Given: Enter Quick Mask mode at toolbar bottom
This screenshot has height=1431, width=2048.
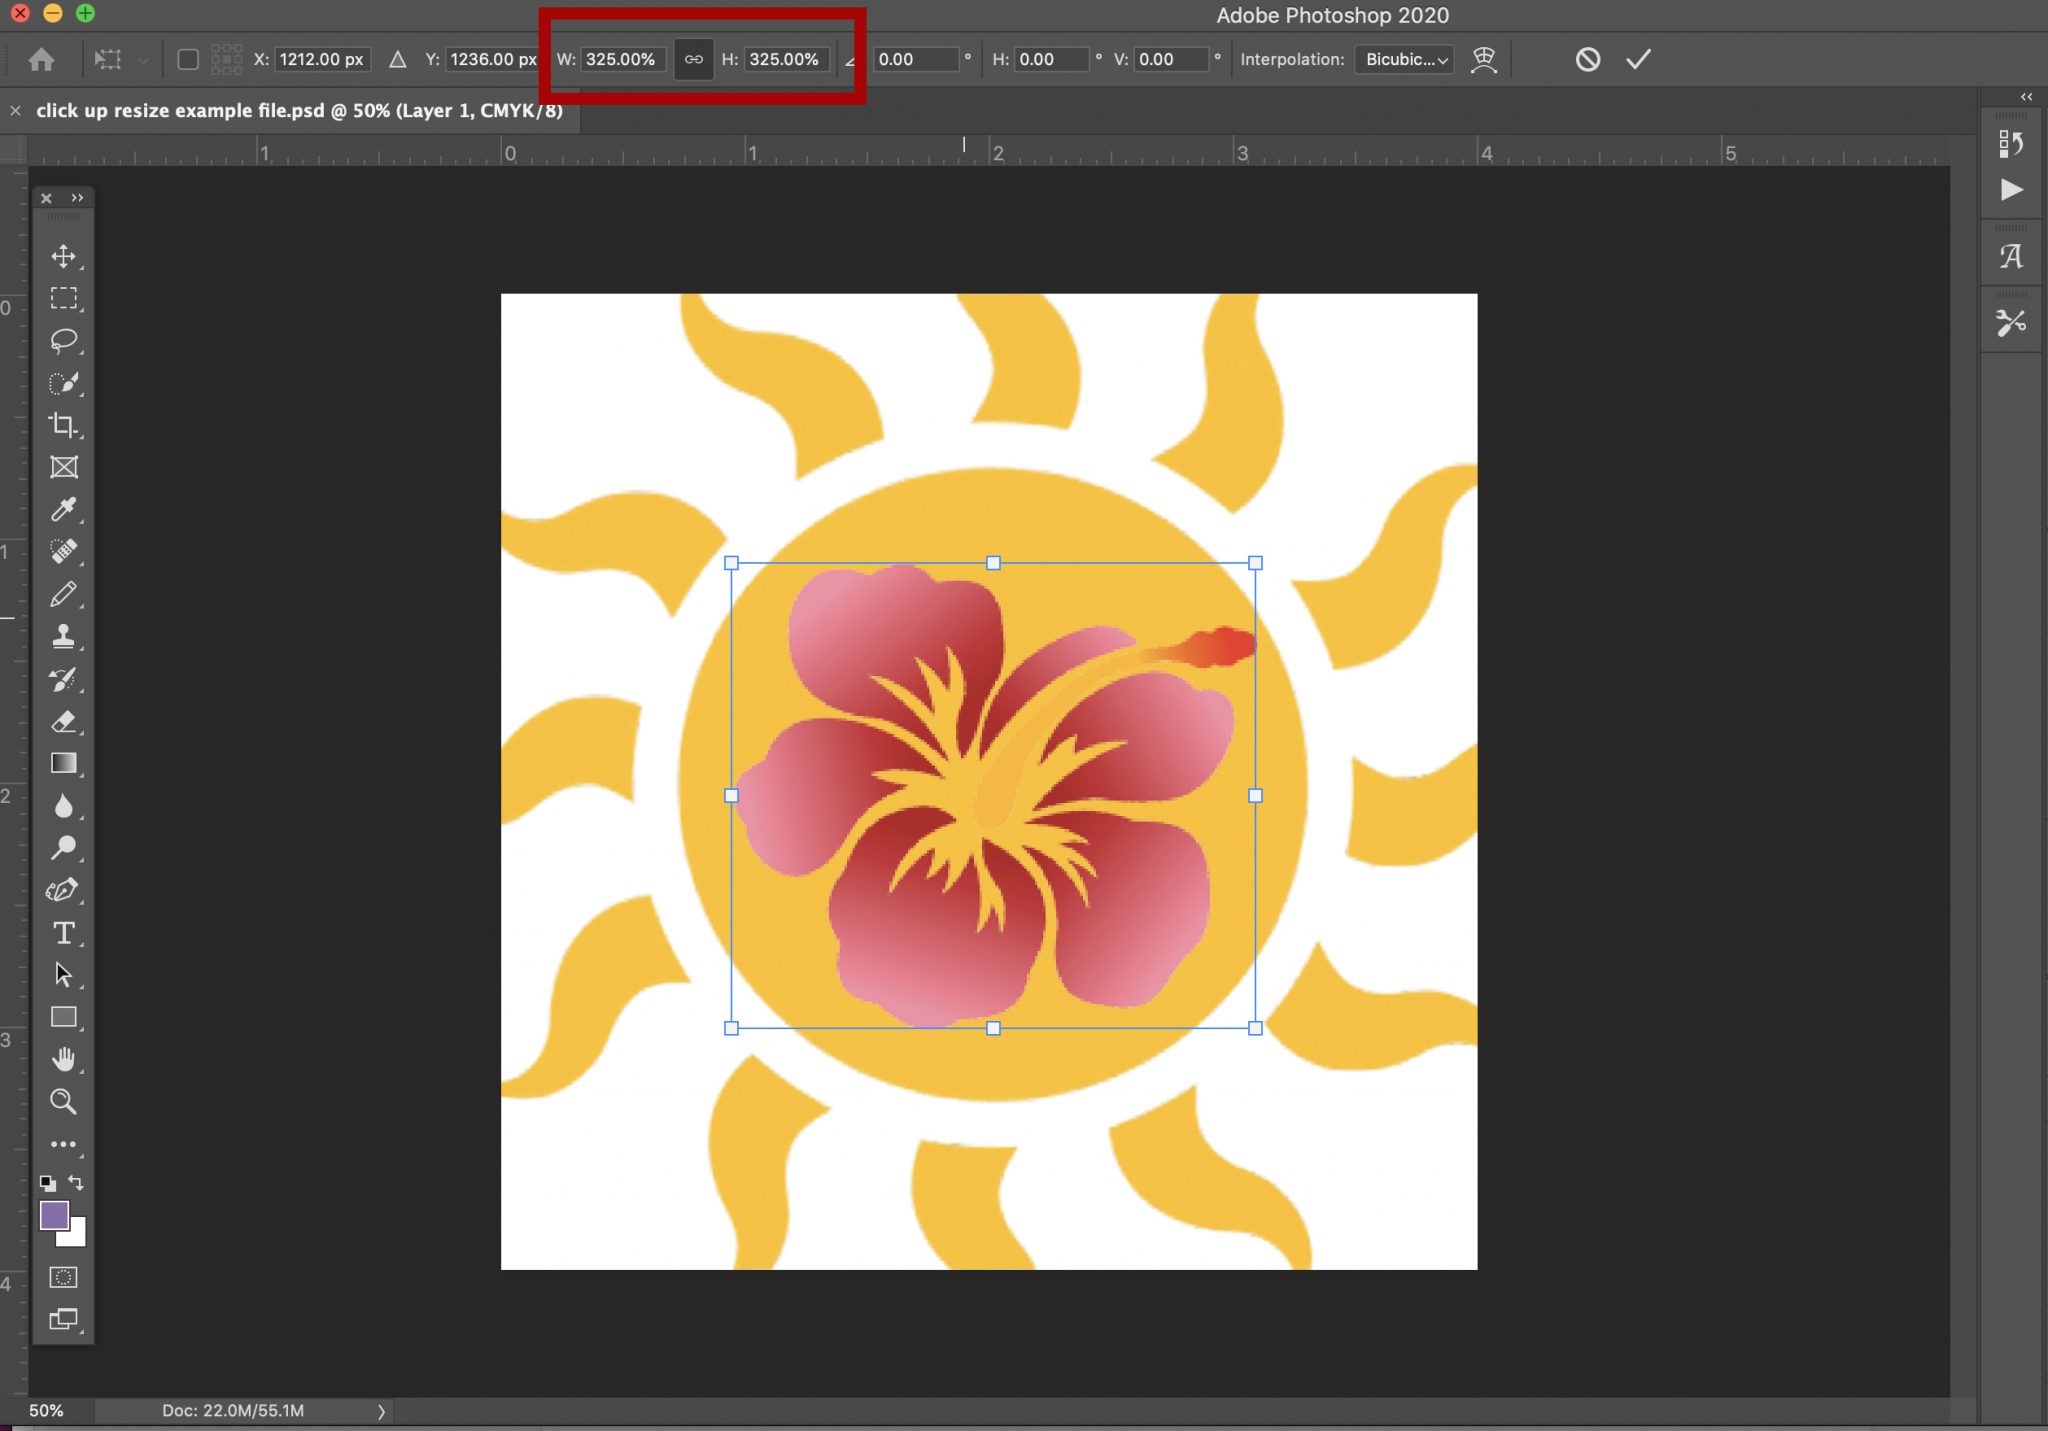Looking at the screenshot, I should point(64,1277).
